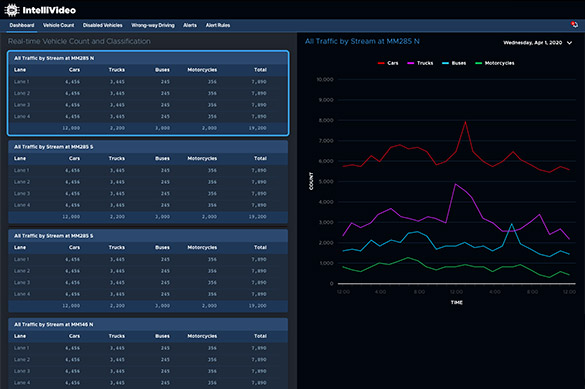This screenshot has width=585, height=389.
Task: Select the Dashboard tab
Action: pos(22,25)
